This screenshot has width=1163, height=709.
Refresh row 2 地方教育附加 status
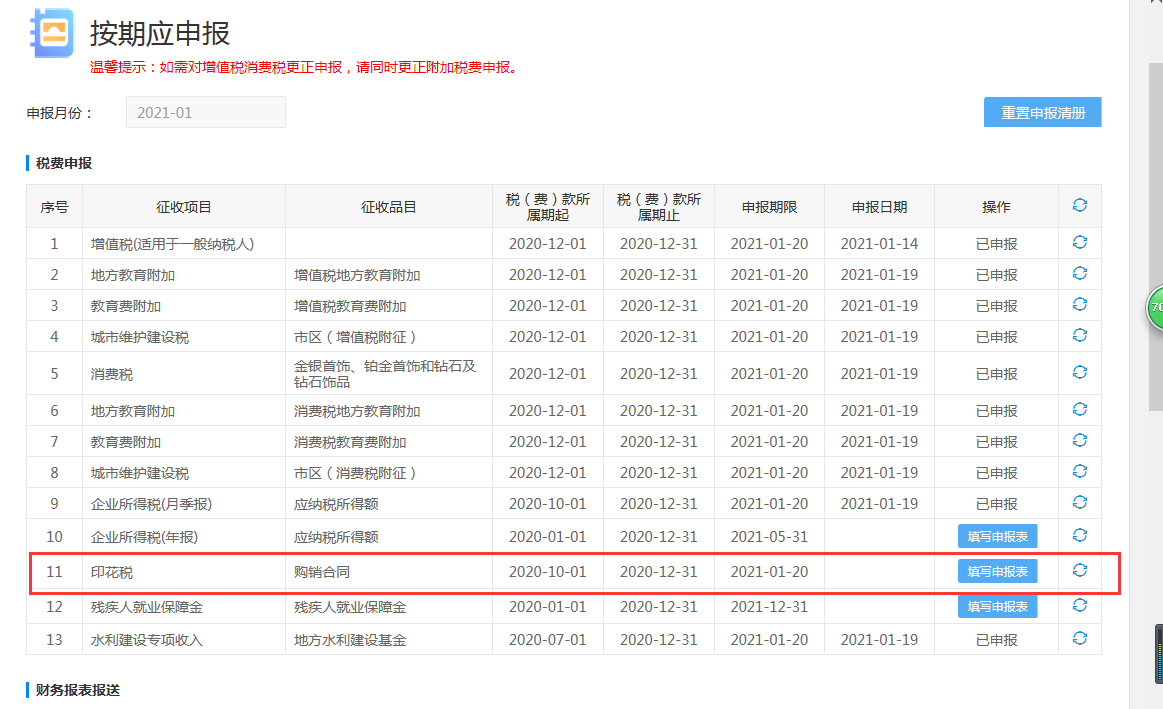coord(1079,273)
